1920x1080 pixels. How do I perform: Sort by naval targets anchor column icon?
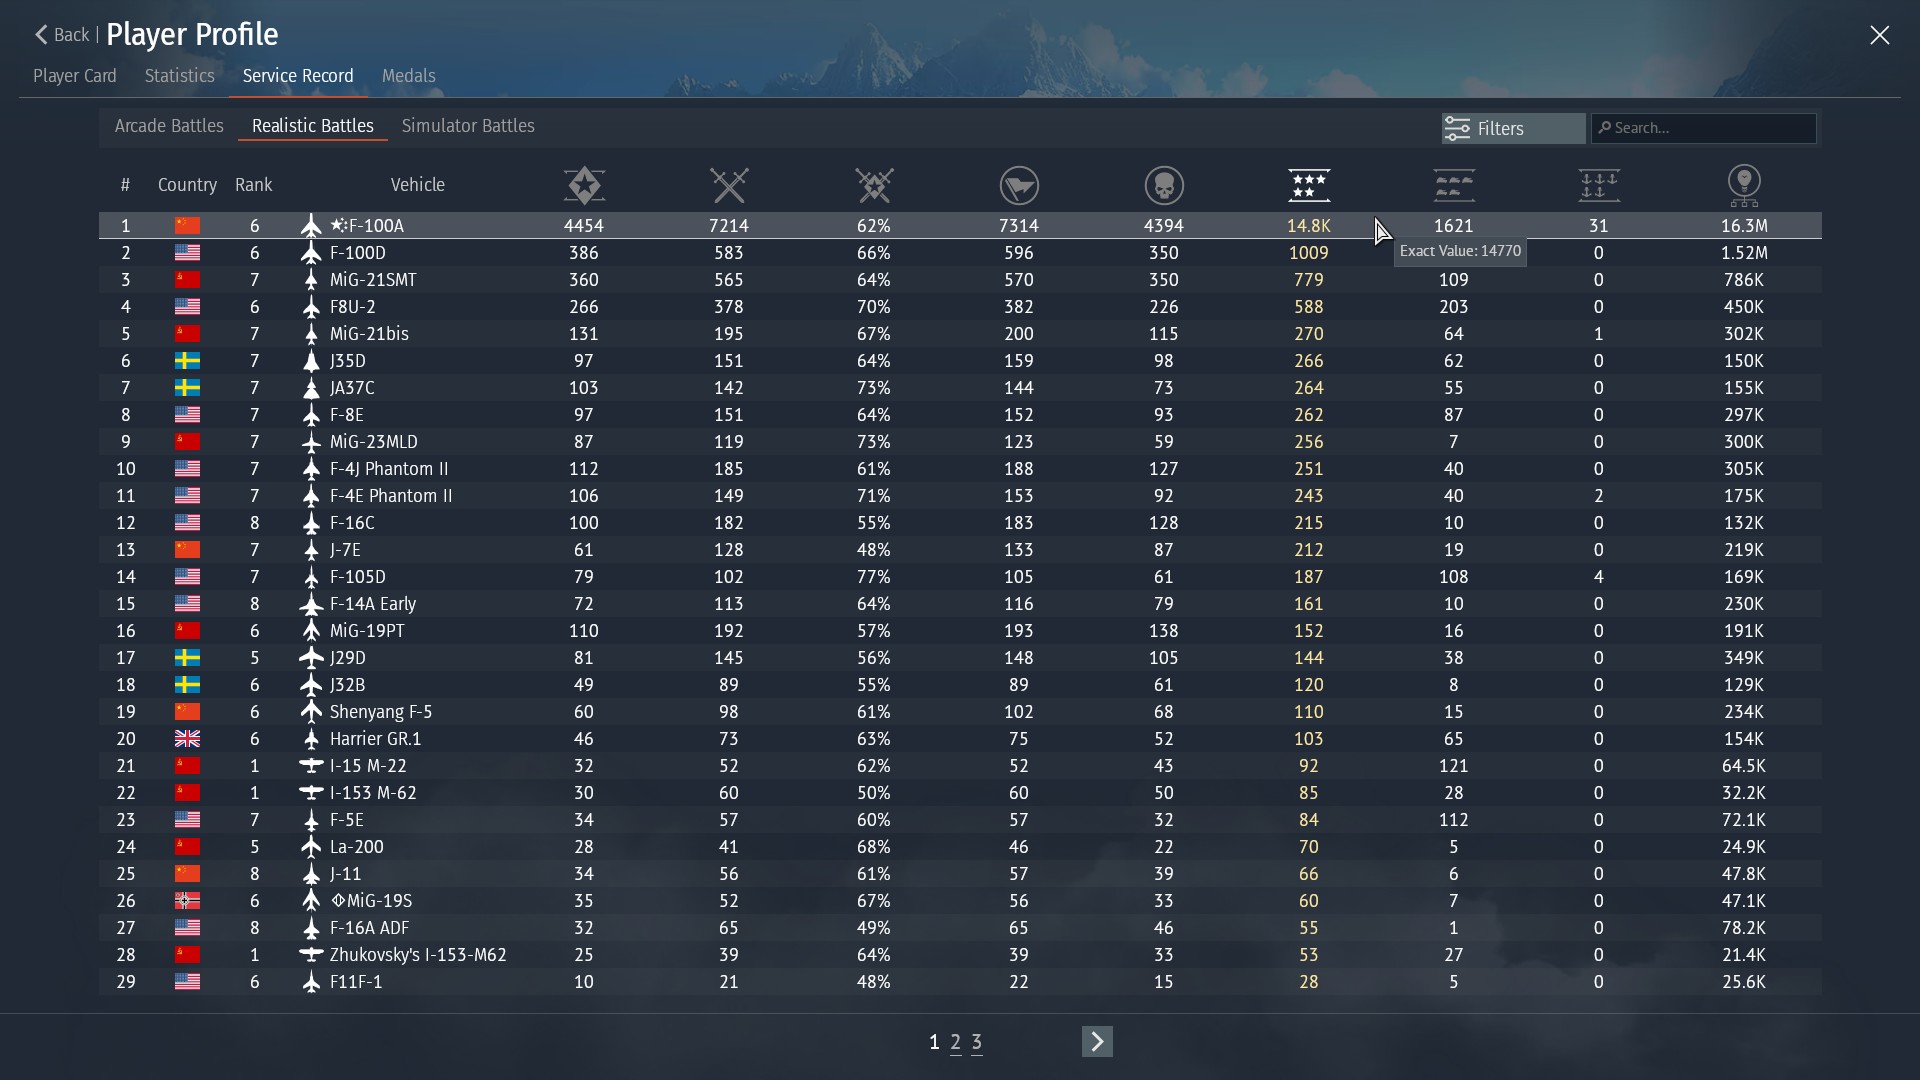tap(1599, 185)
